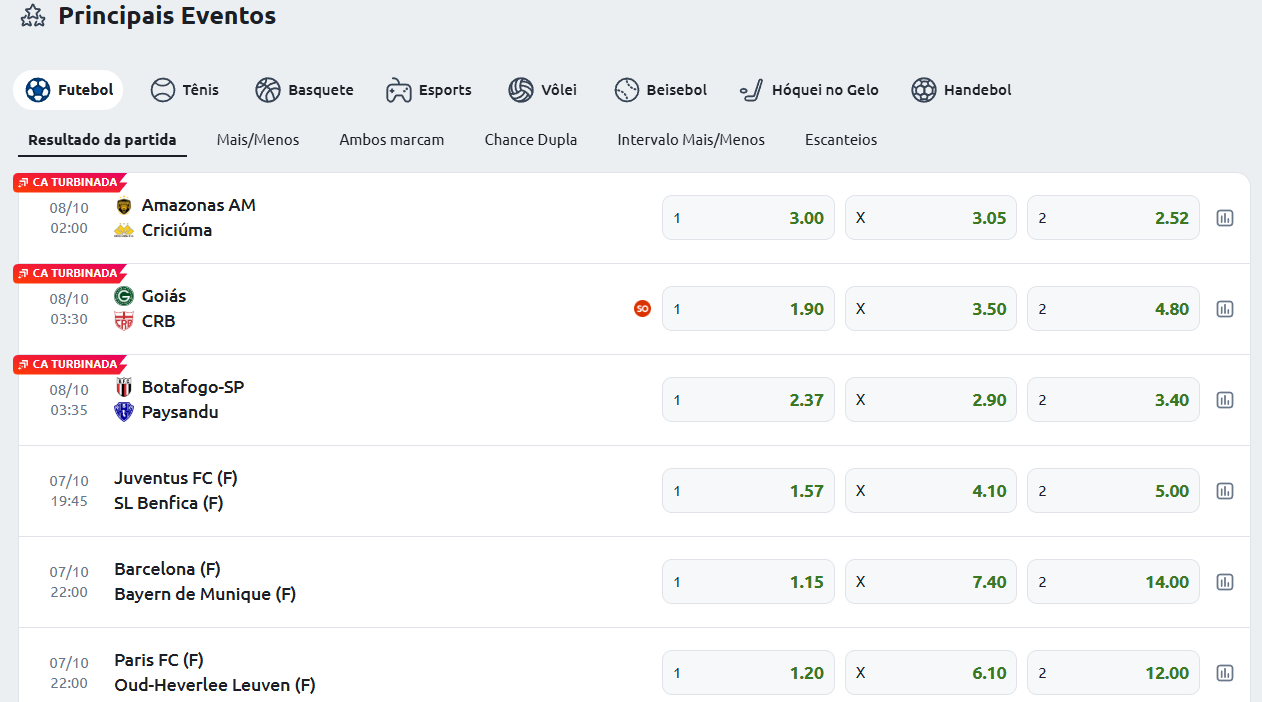The width and height of the screenshot is (1262, 702).
Task: Bet on Amazonas AM win at 3.00
Action: tap(748, 218)
